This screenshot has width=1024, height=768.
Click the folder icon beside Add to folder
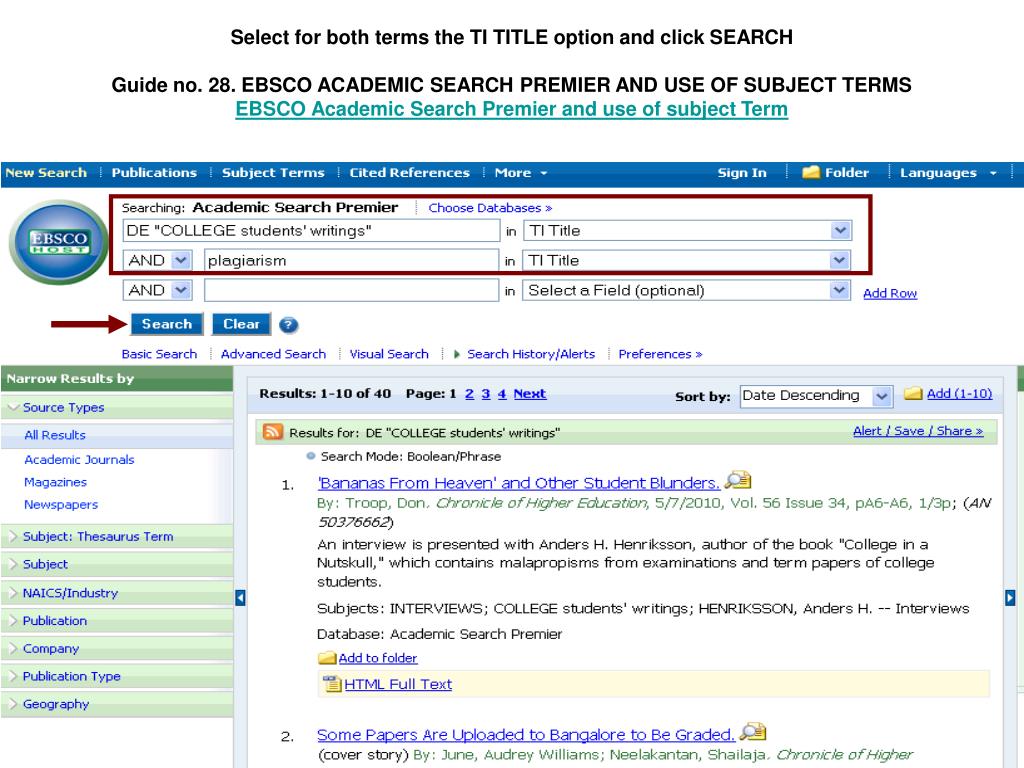pos(327,658)
